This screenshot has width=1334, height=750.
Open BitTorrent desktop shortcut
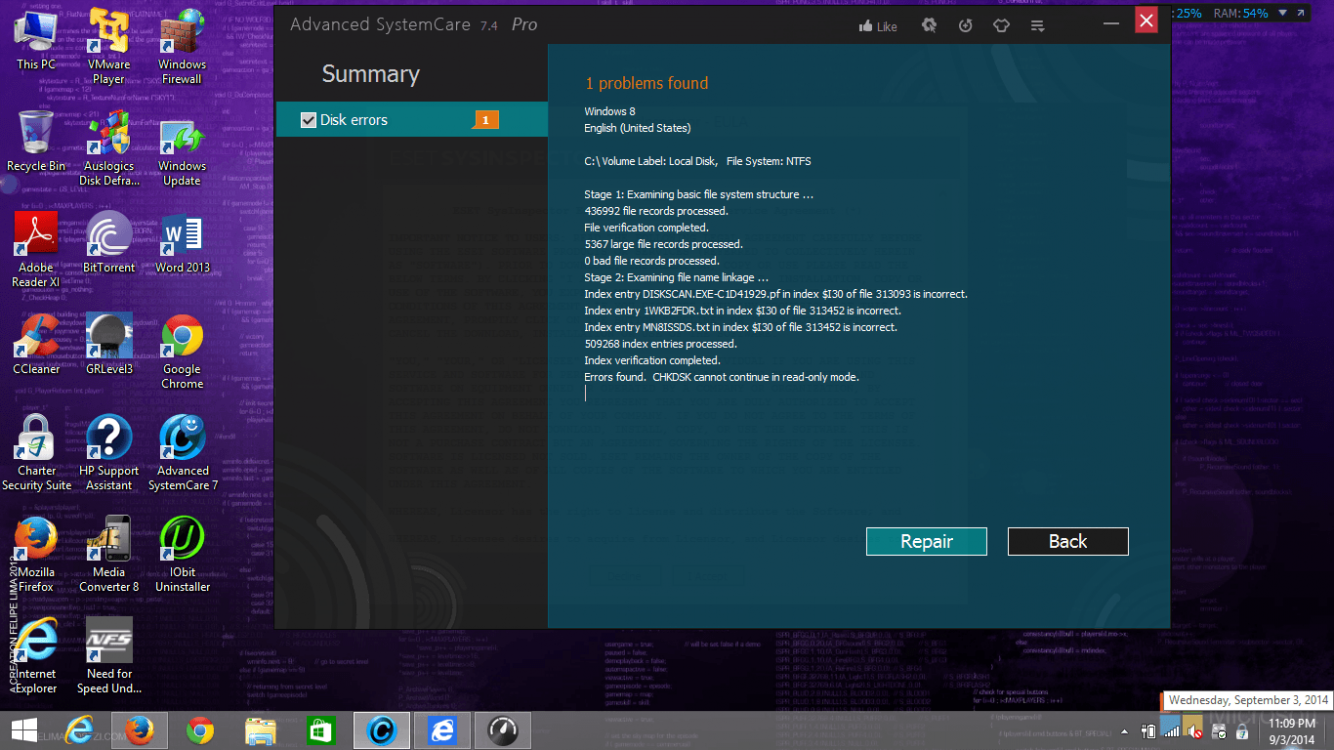click(x=109, y=243)
